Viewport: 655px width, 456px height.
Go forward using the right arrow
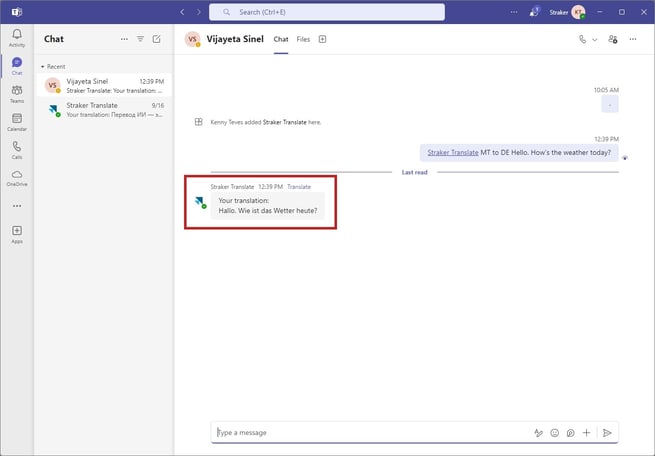coord(198,12)
